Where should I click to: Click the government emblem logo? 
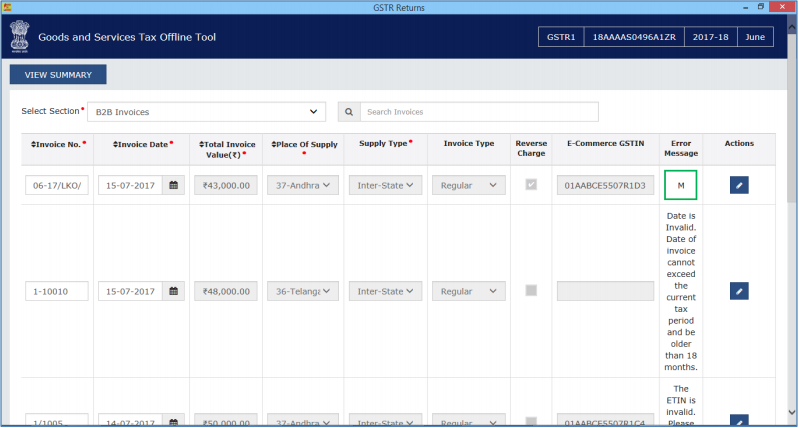(19, 37)
